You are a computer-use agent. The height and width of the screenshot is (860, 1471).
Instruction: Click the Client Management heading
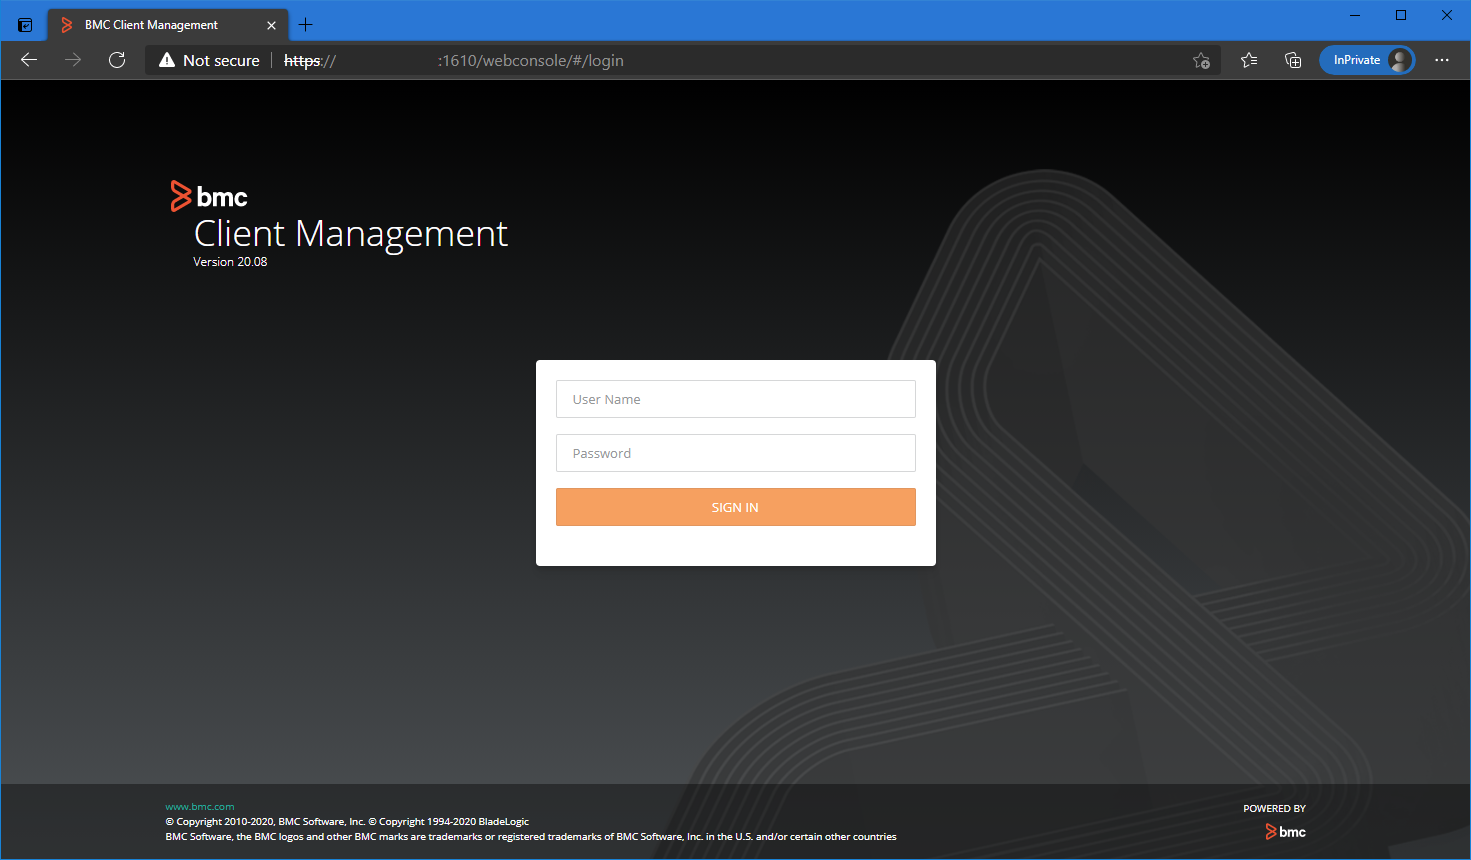351,234
